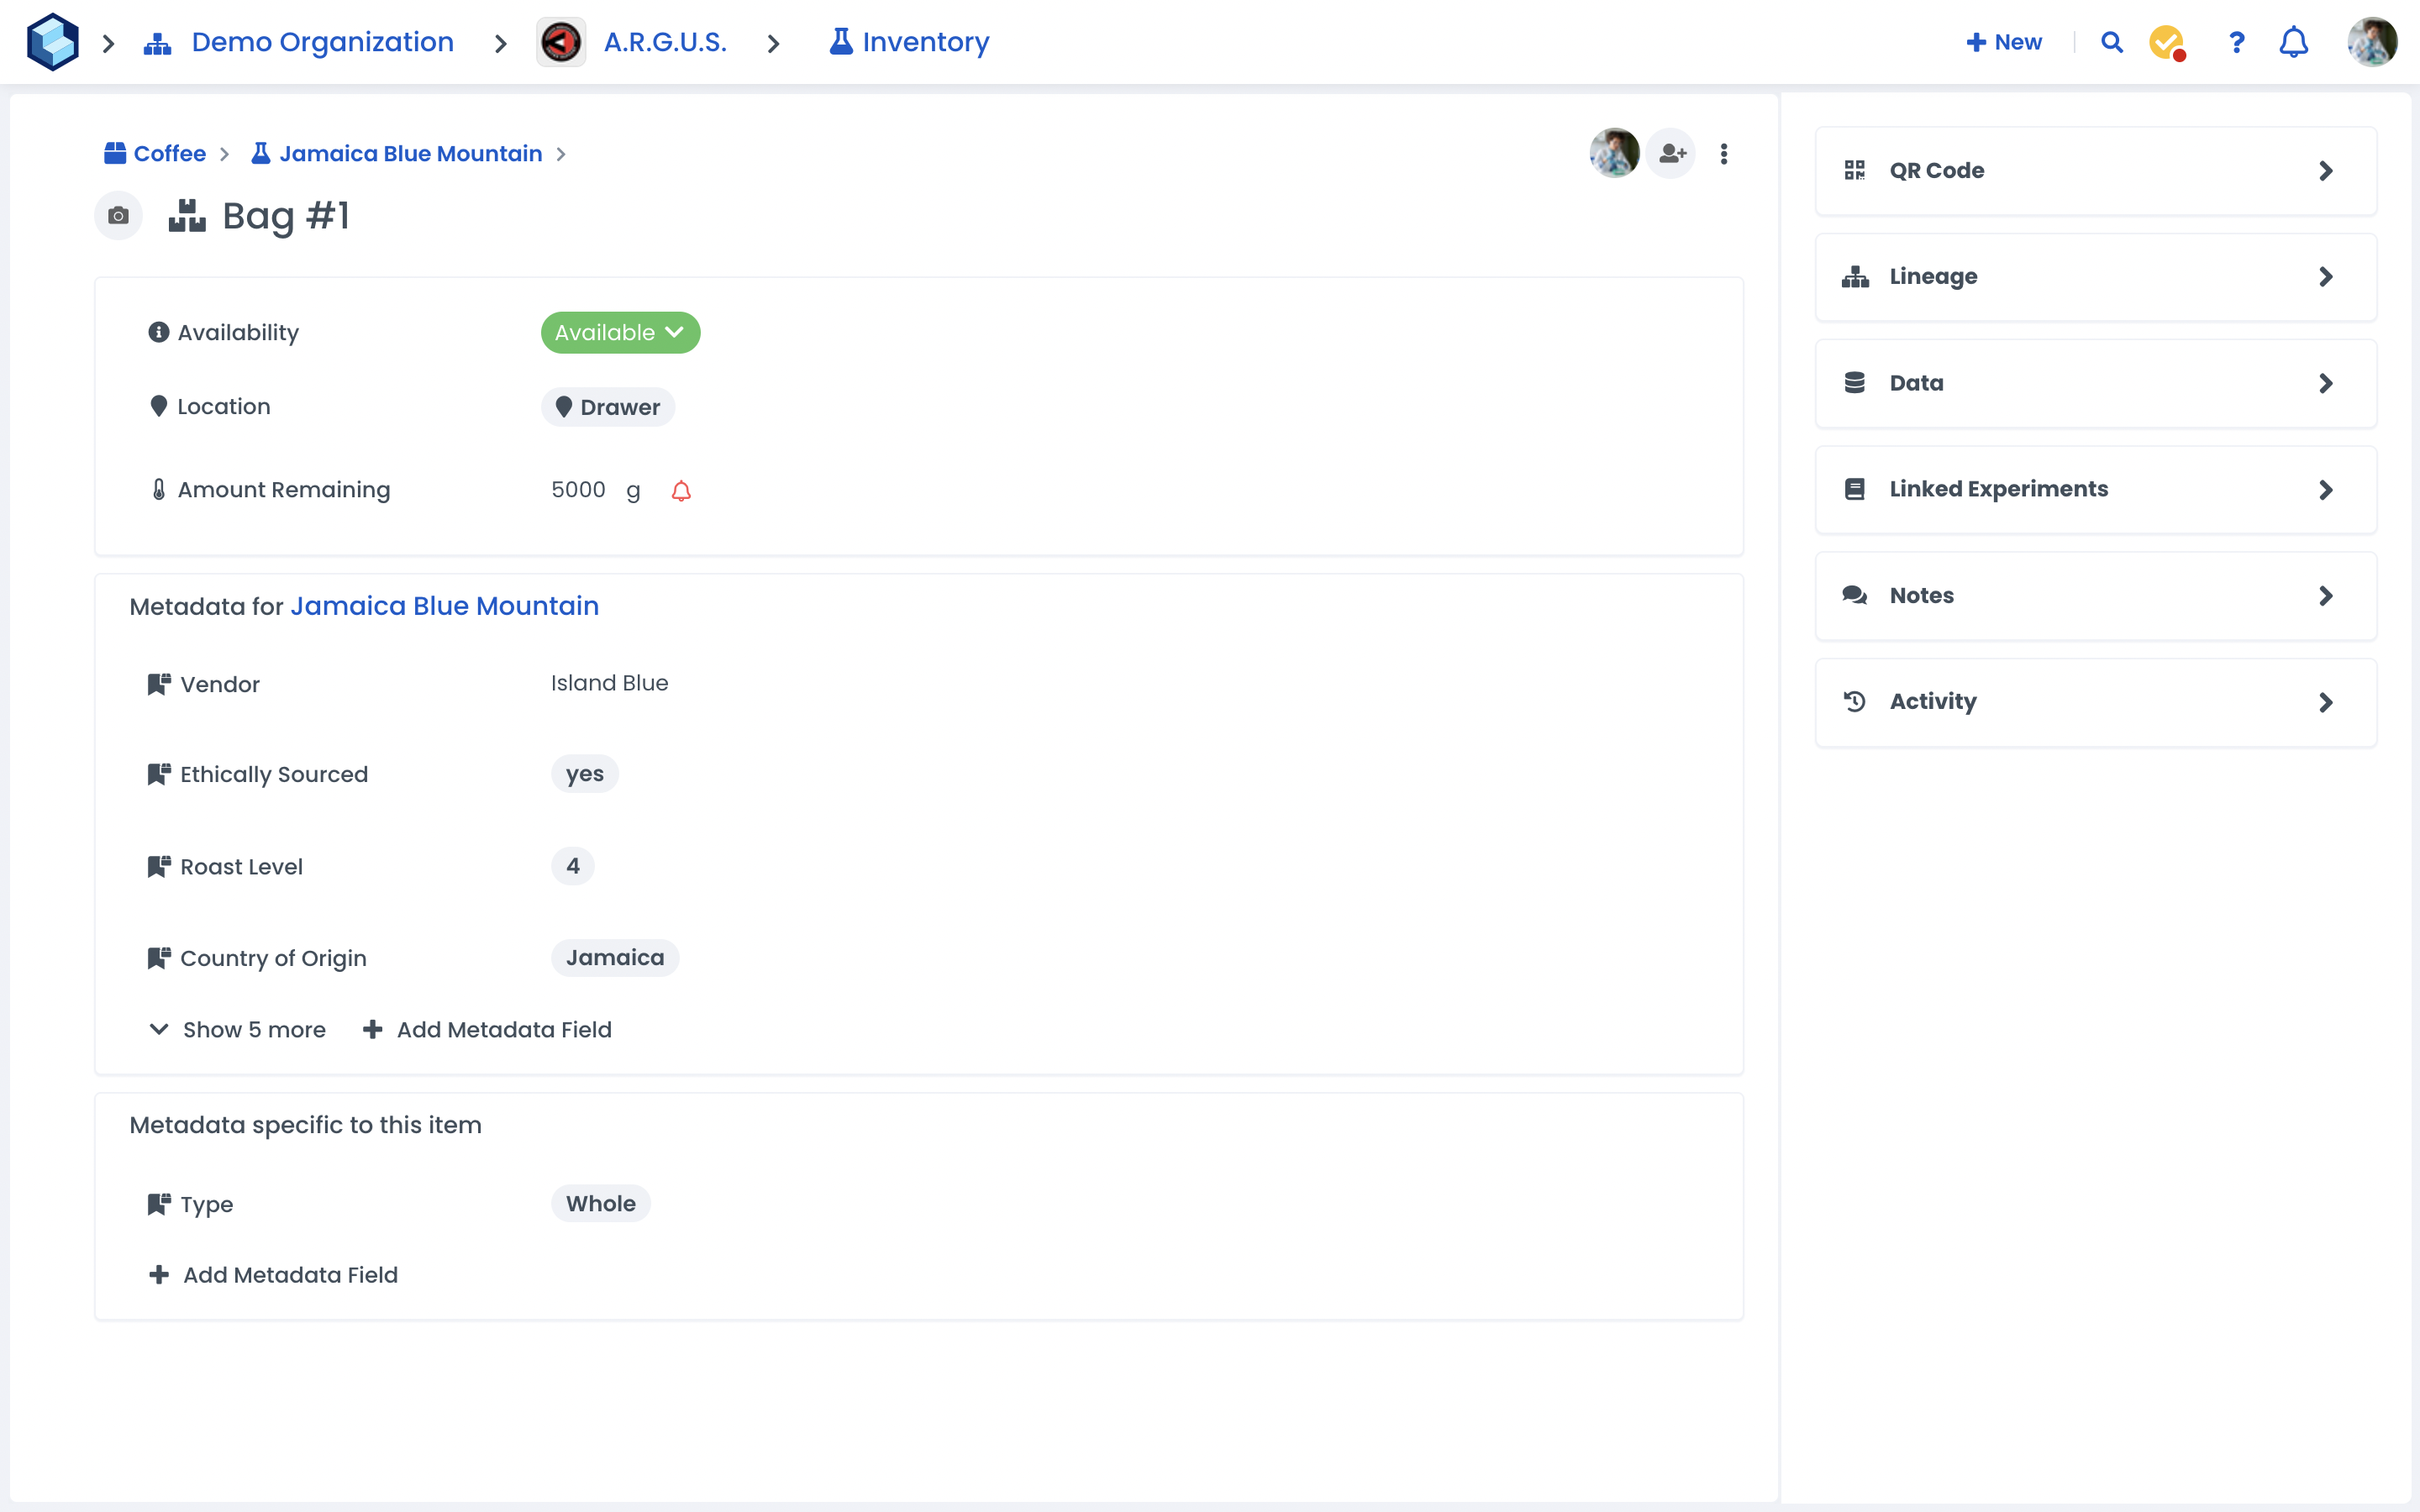Click the + New button

[x=2004, y=42]
